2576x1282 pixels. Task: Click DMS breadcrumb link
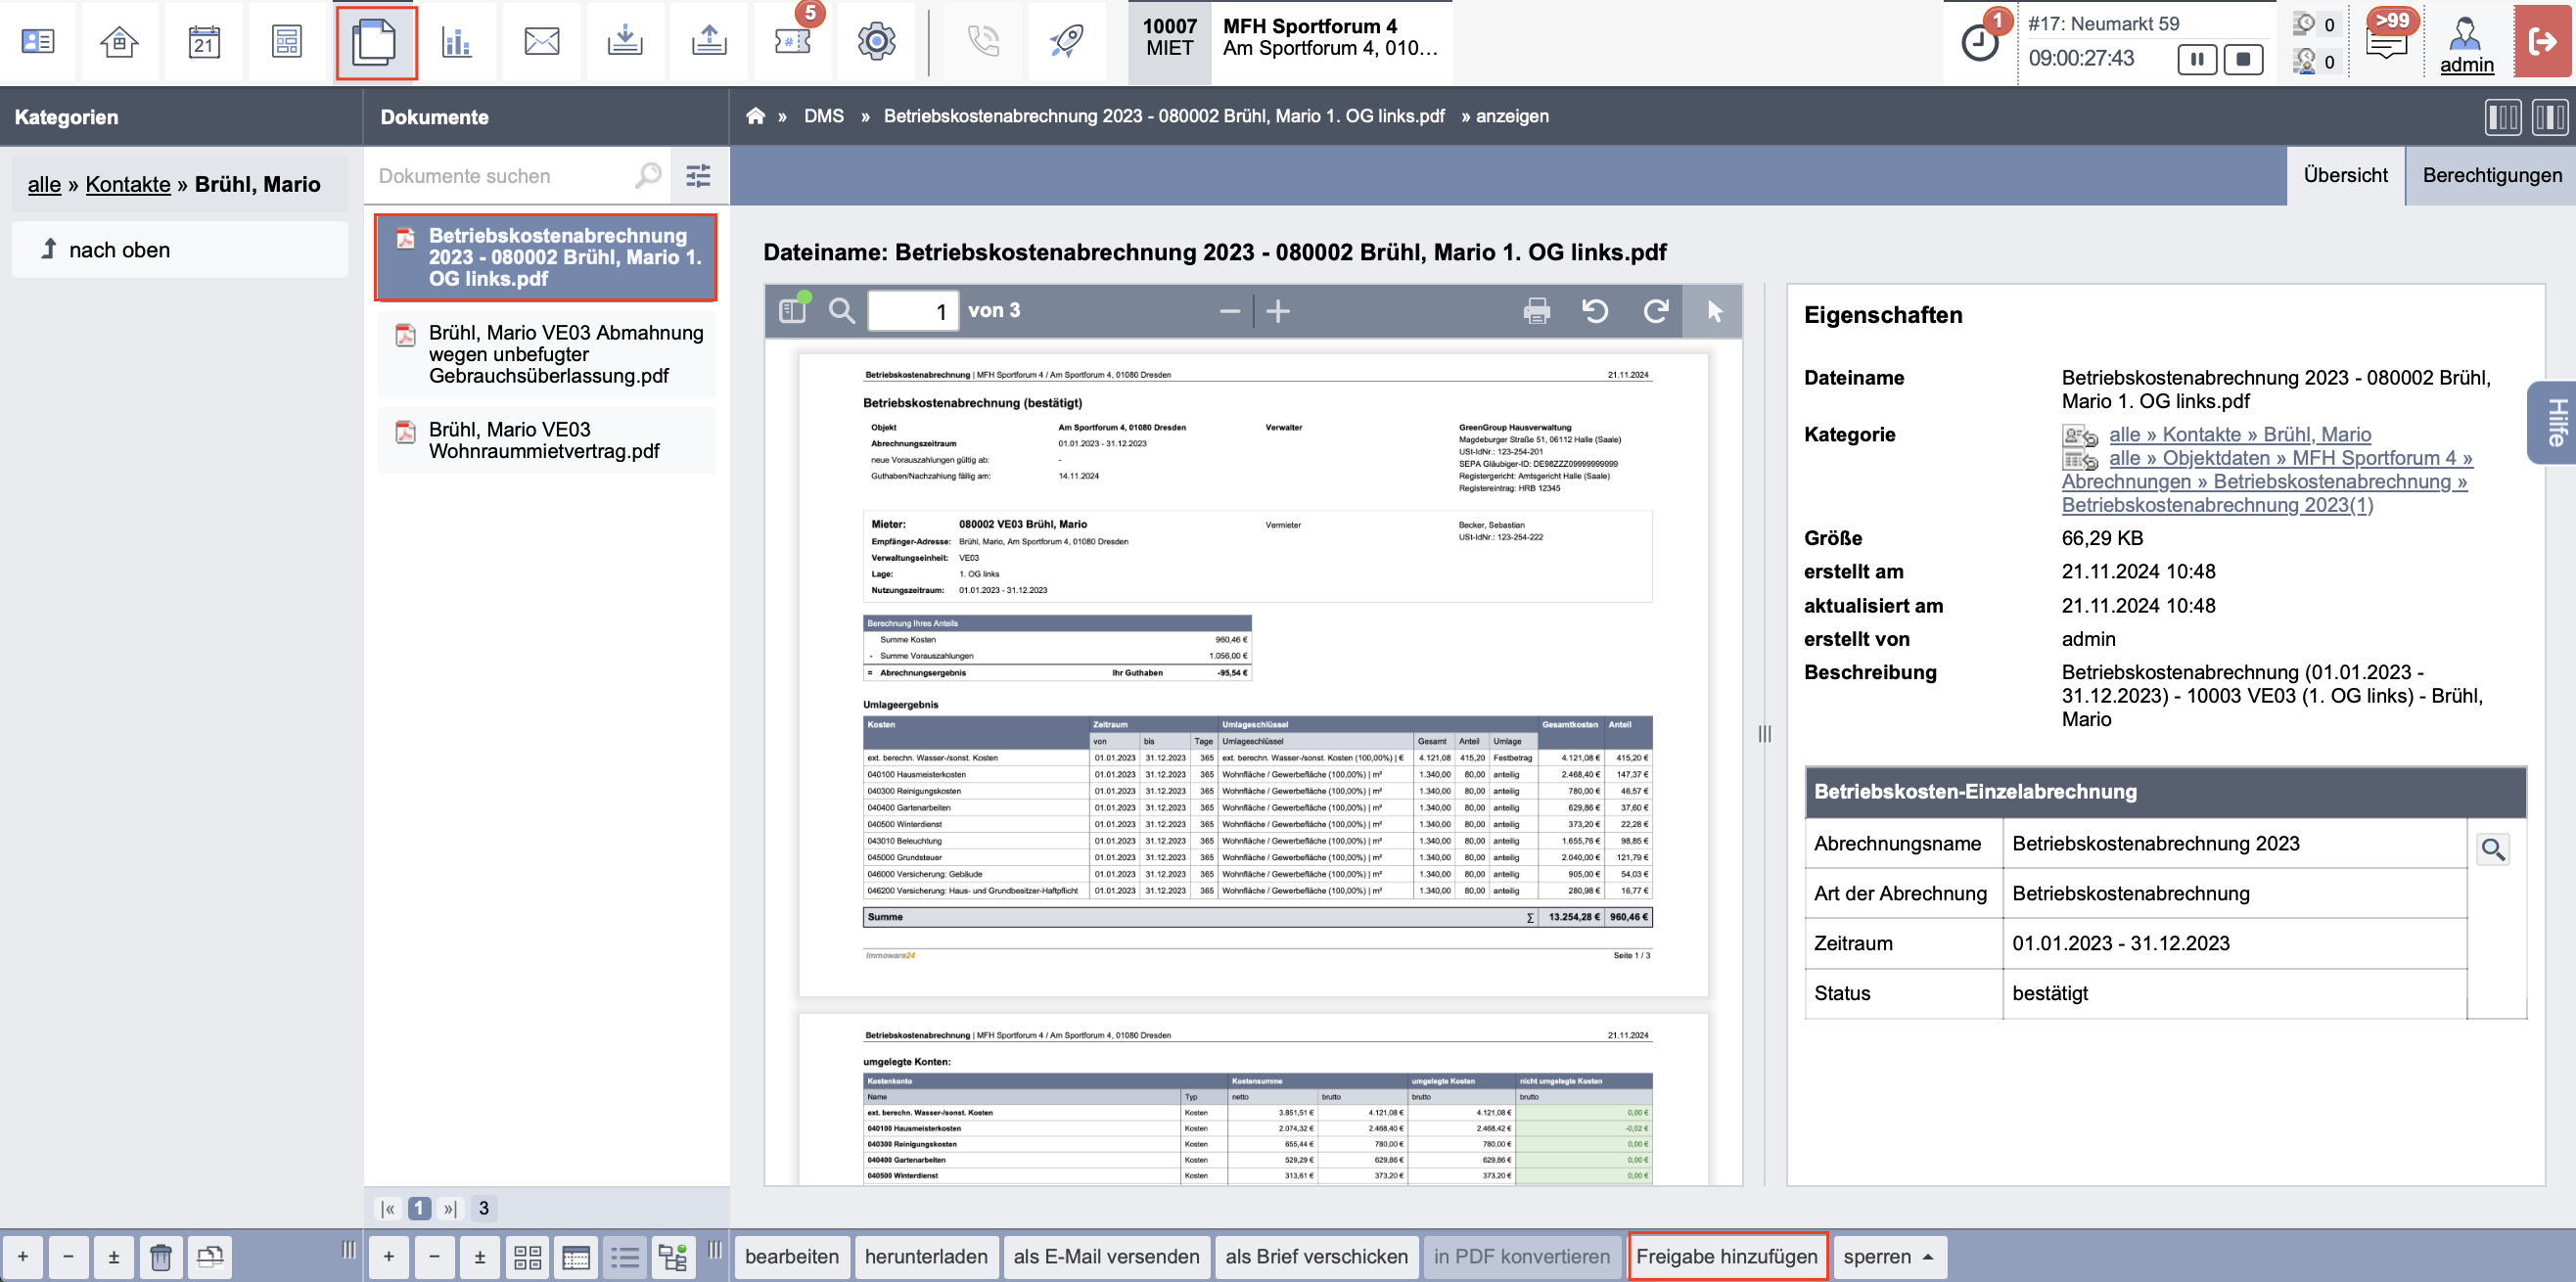point(823,116)
